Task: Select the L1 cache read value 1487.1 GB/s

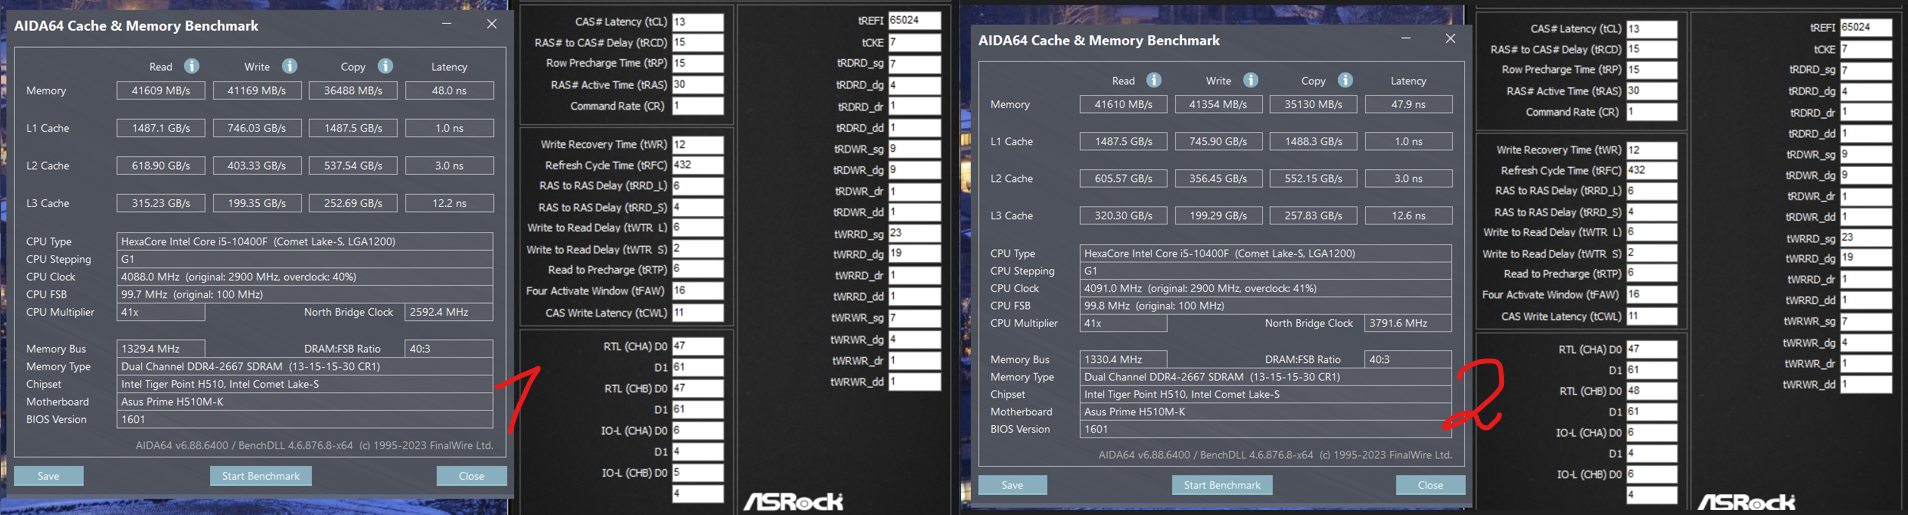Action: (x=161, y=128)
